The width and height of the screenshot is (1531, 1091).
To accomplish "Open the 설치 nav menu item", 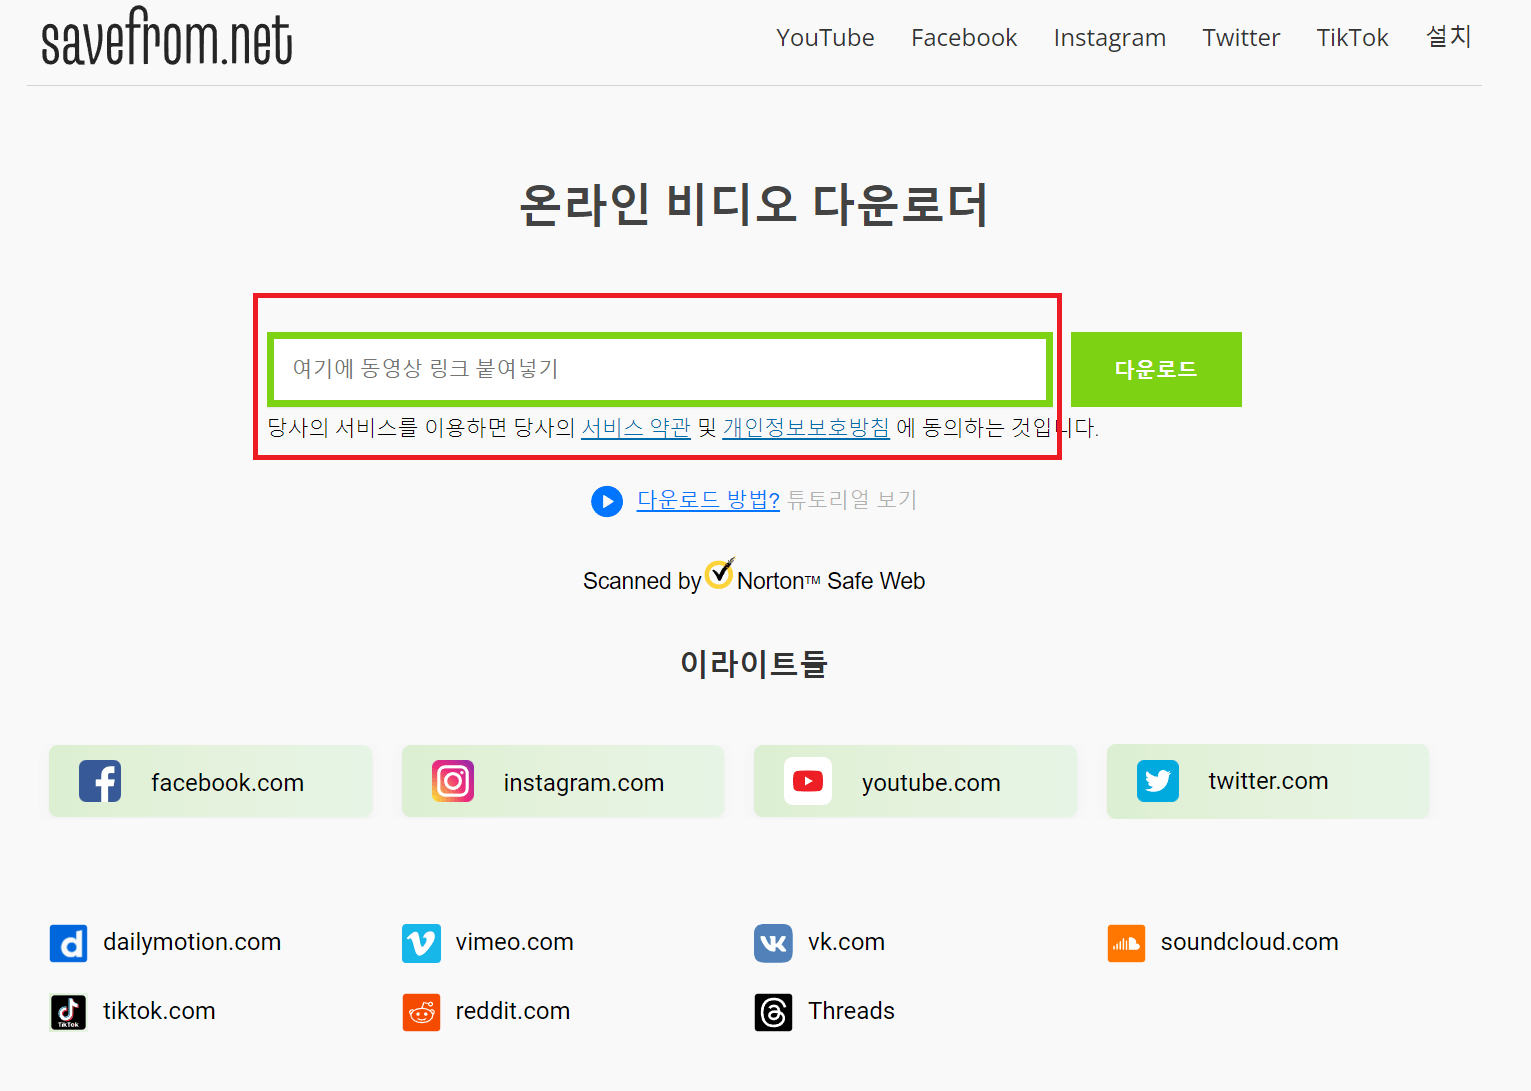I will pyautogui.click(x=1448, y=37).
